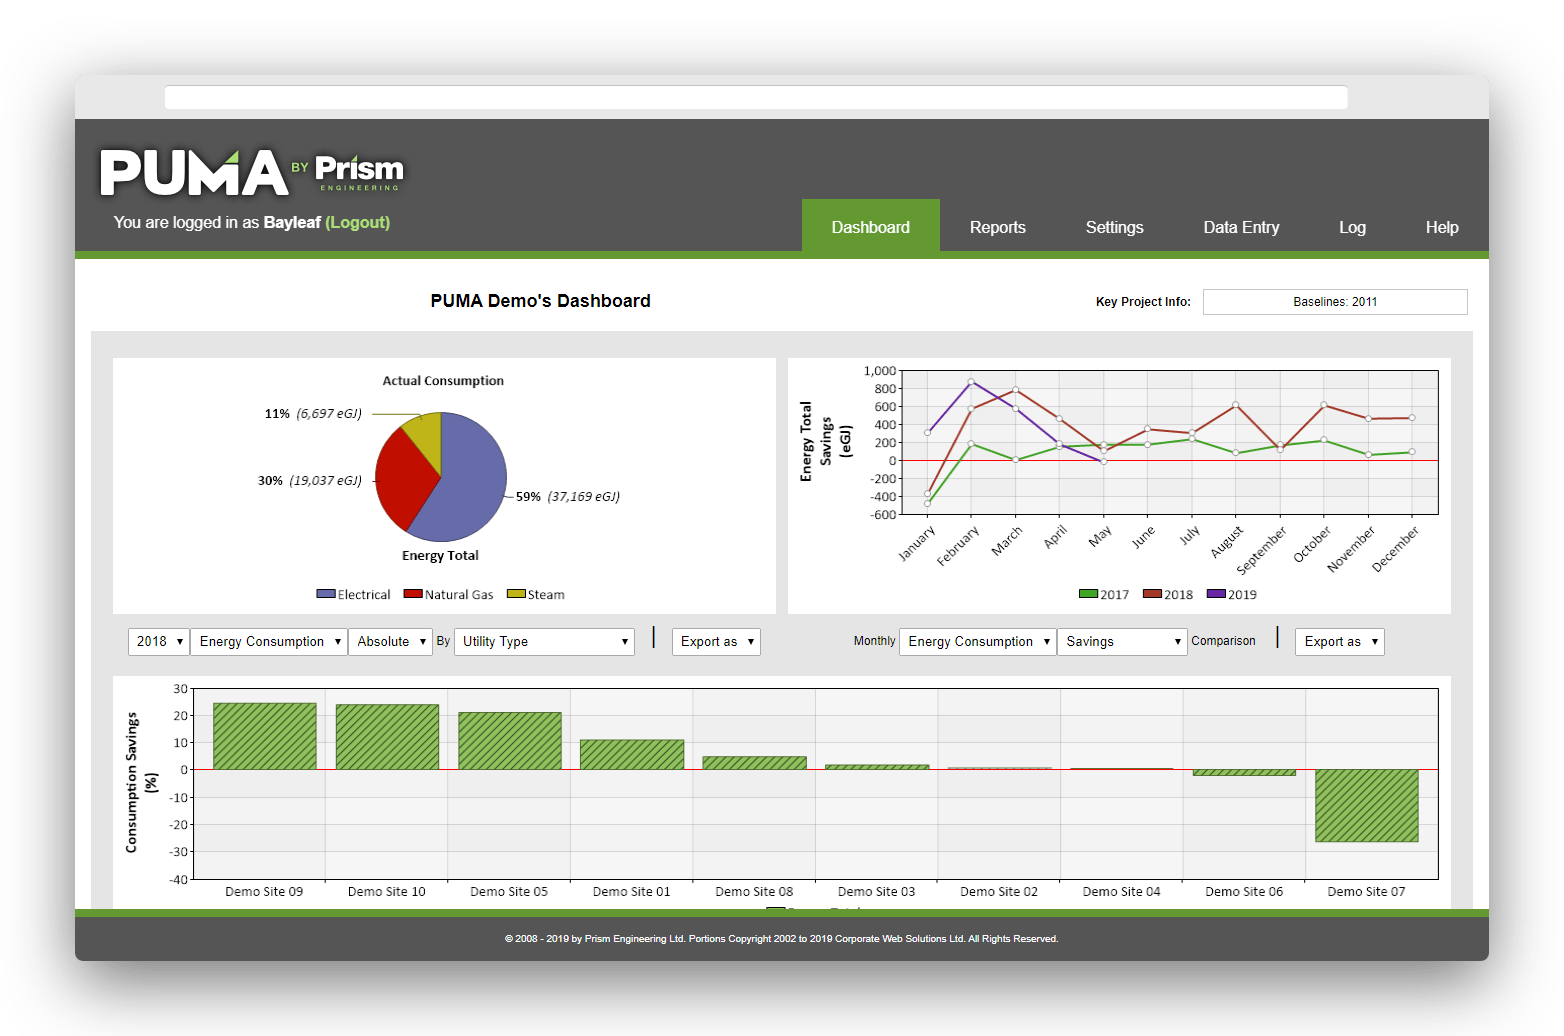Open the Absolute dropdown

pos(390,641)
